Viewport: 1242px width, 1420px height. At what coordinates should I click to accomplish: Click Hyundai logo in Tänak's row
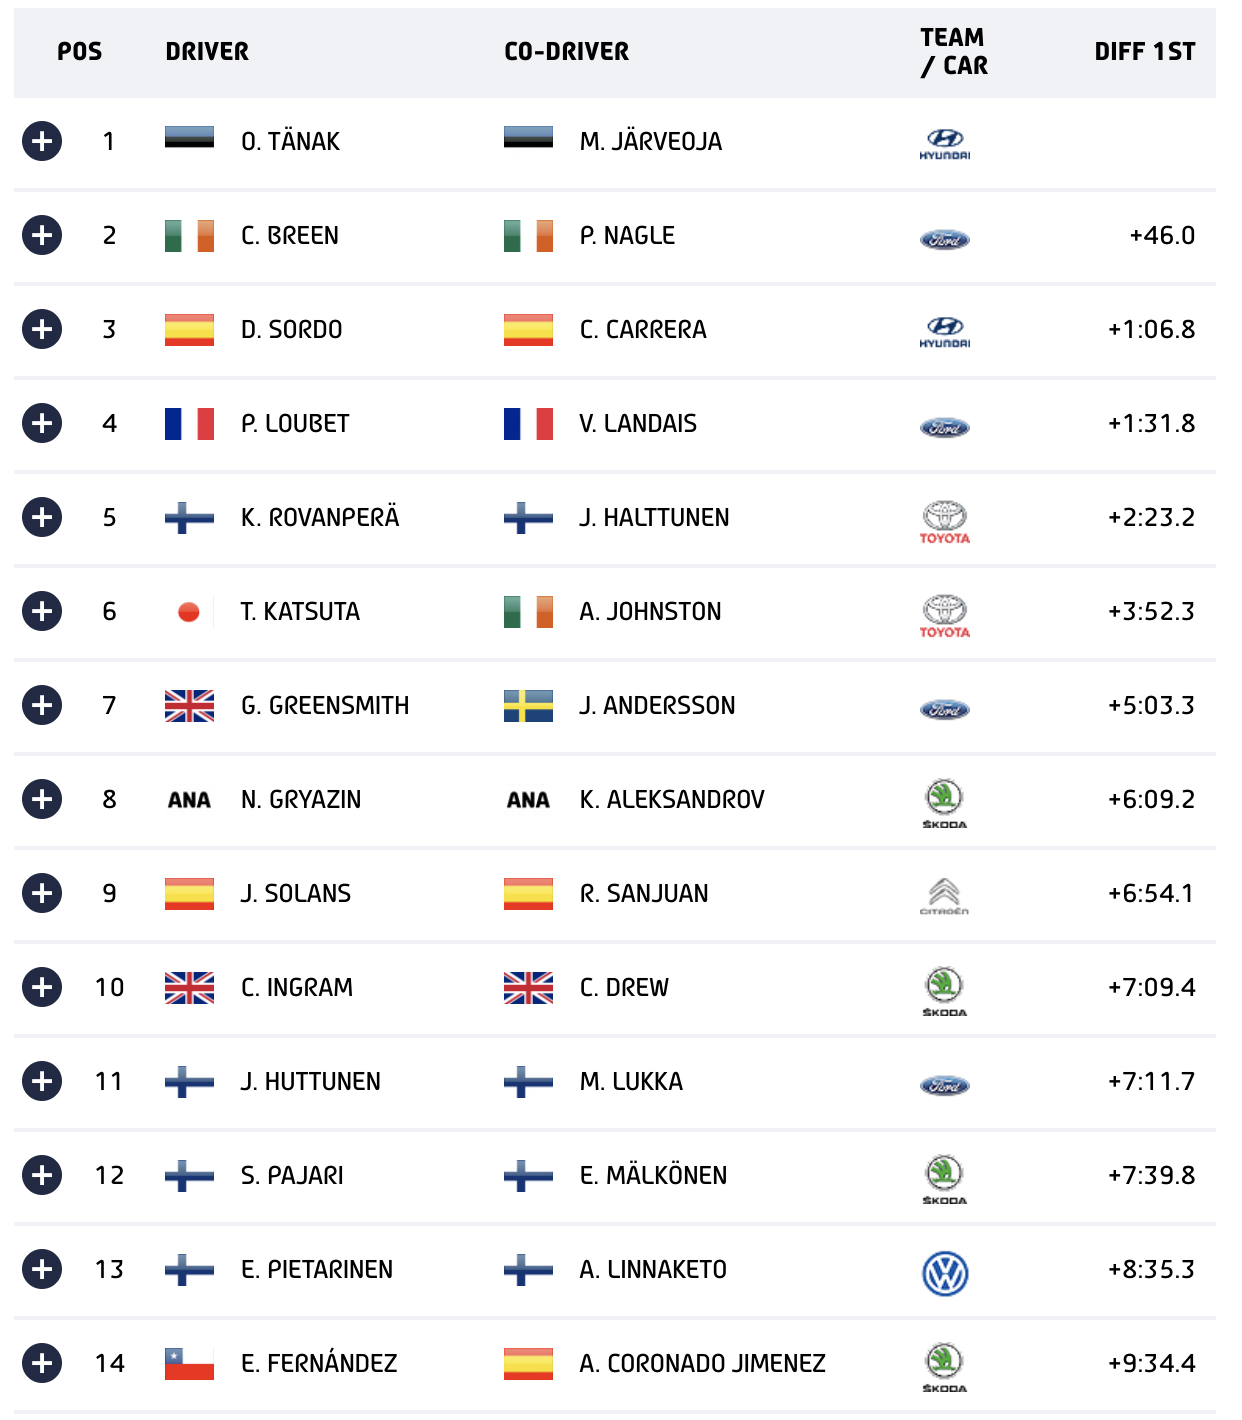tap(945, 144)
